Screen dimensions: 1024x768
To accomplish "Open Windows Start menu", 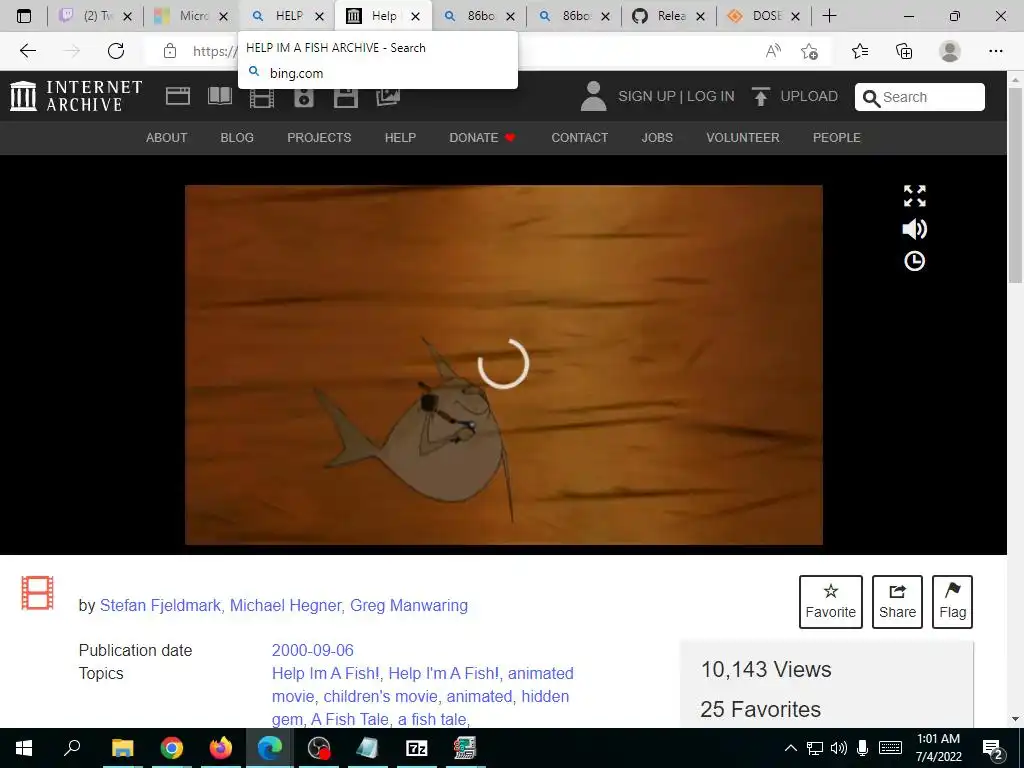I will pos(24,748).
